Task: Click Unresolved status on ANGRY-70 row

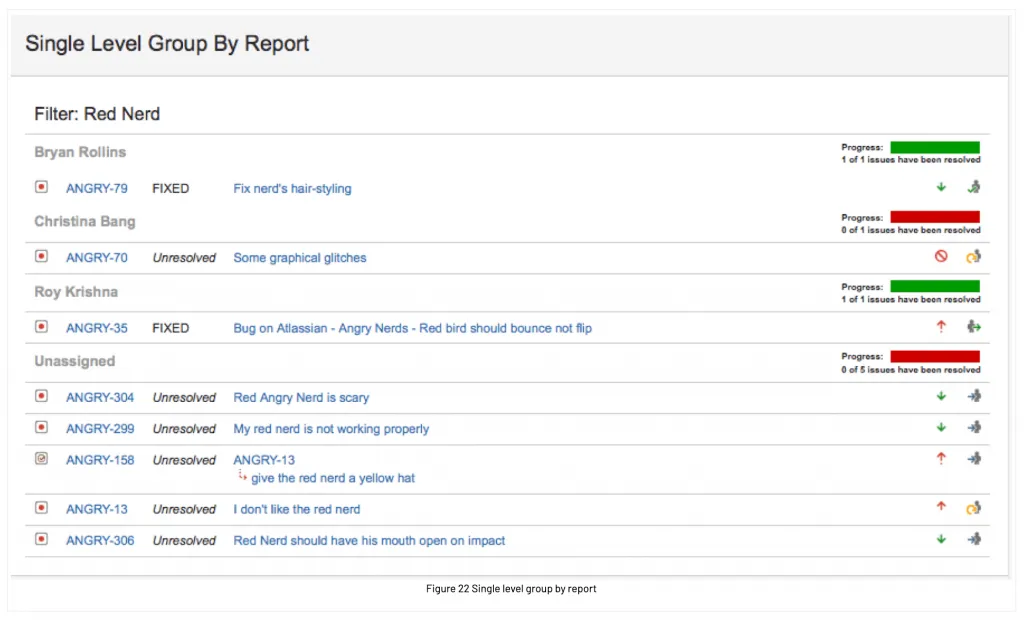Action: tap(184, 257)
